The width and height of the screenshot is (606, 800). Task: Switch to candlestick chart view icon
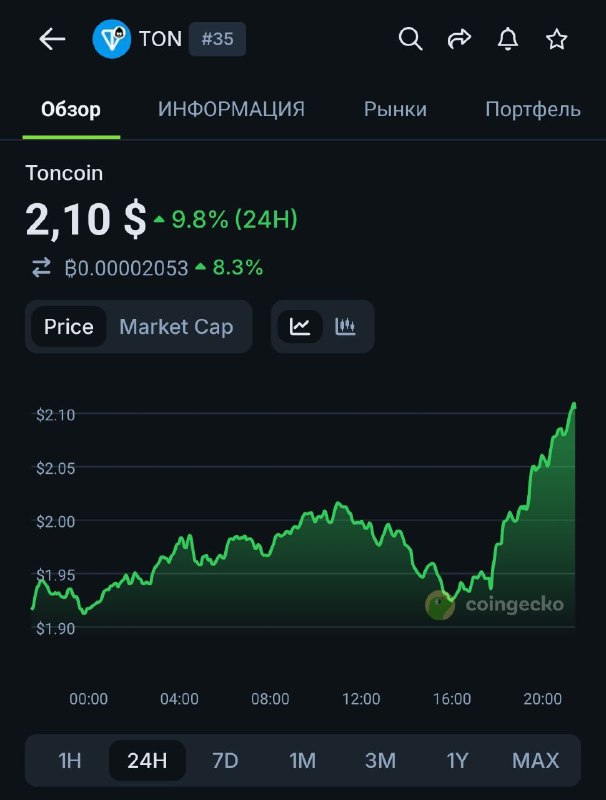point(347,326)
